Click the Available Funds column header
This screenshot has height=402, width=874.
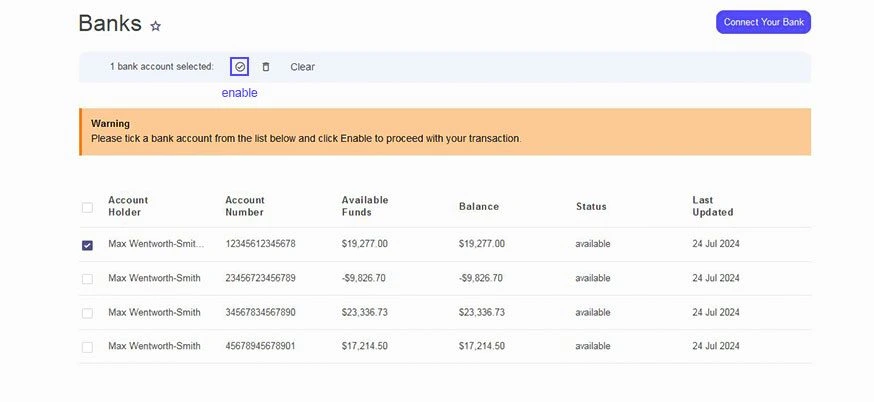[x=365, y=206]
